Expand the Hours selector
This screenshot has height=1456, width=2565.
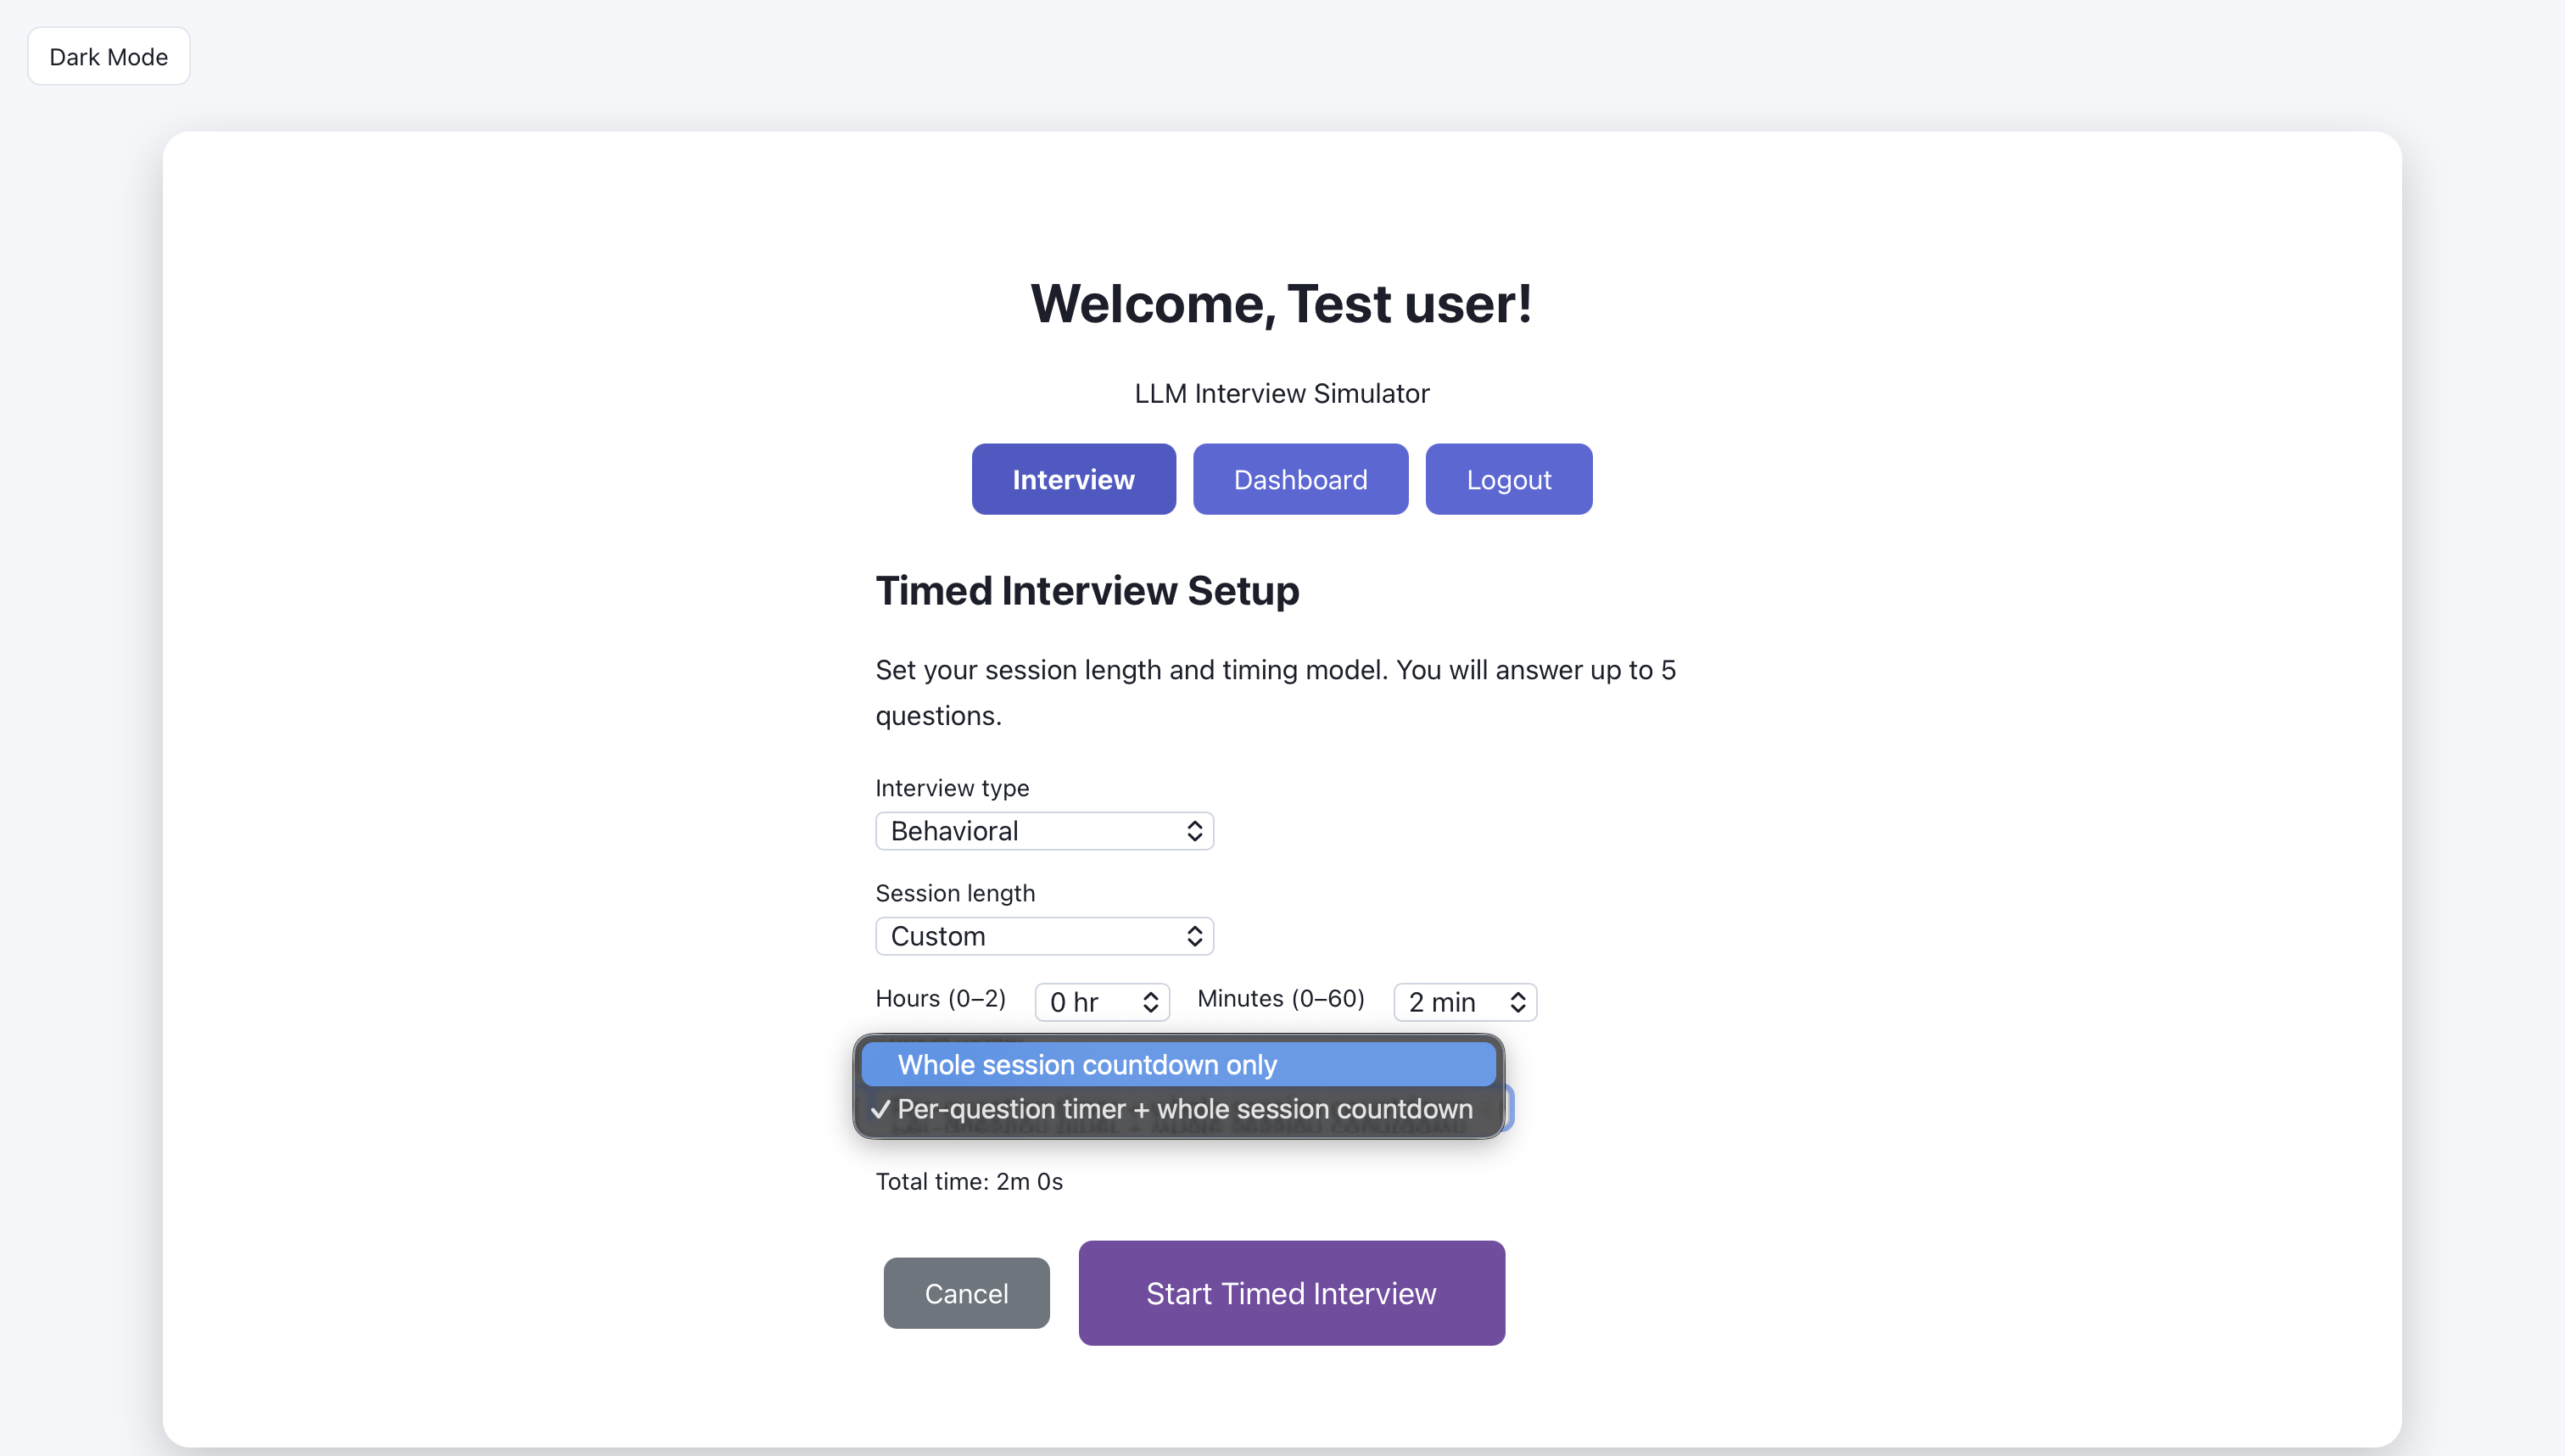click(x=1101, y=1002)
